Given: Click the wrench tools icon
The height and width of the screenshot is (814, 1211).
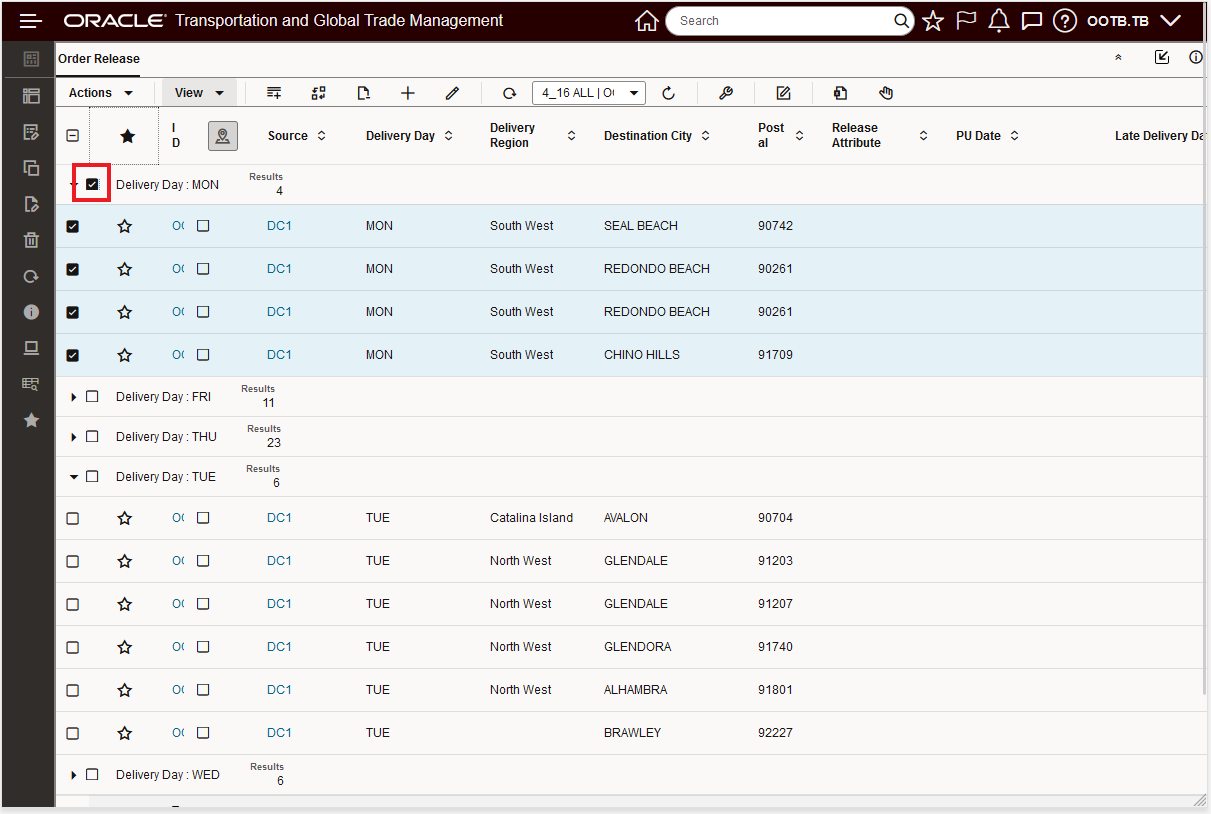Looking at the screenshot, I should [727, 93].
